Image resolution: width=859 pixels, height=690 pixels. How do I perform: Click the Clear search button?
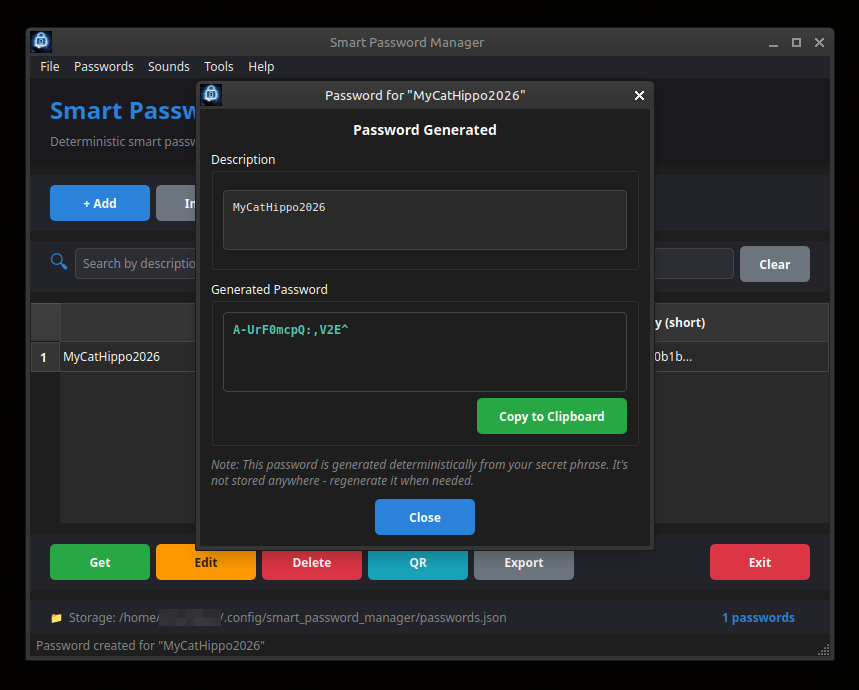pos(775,264)
